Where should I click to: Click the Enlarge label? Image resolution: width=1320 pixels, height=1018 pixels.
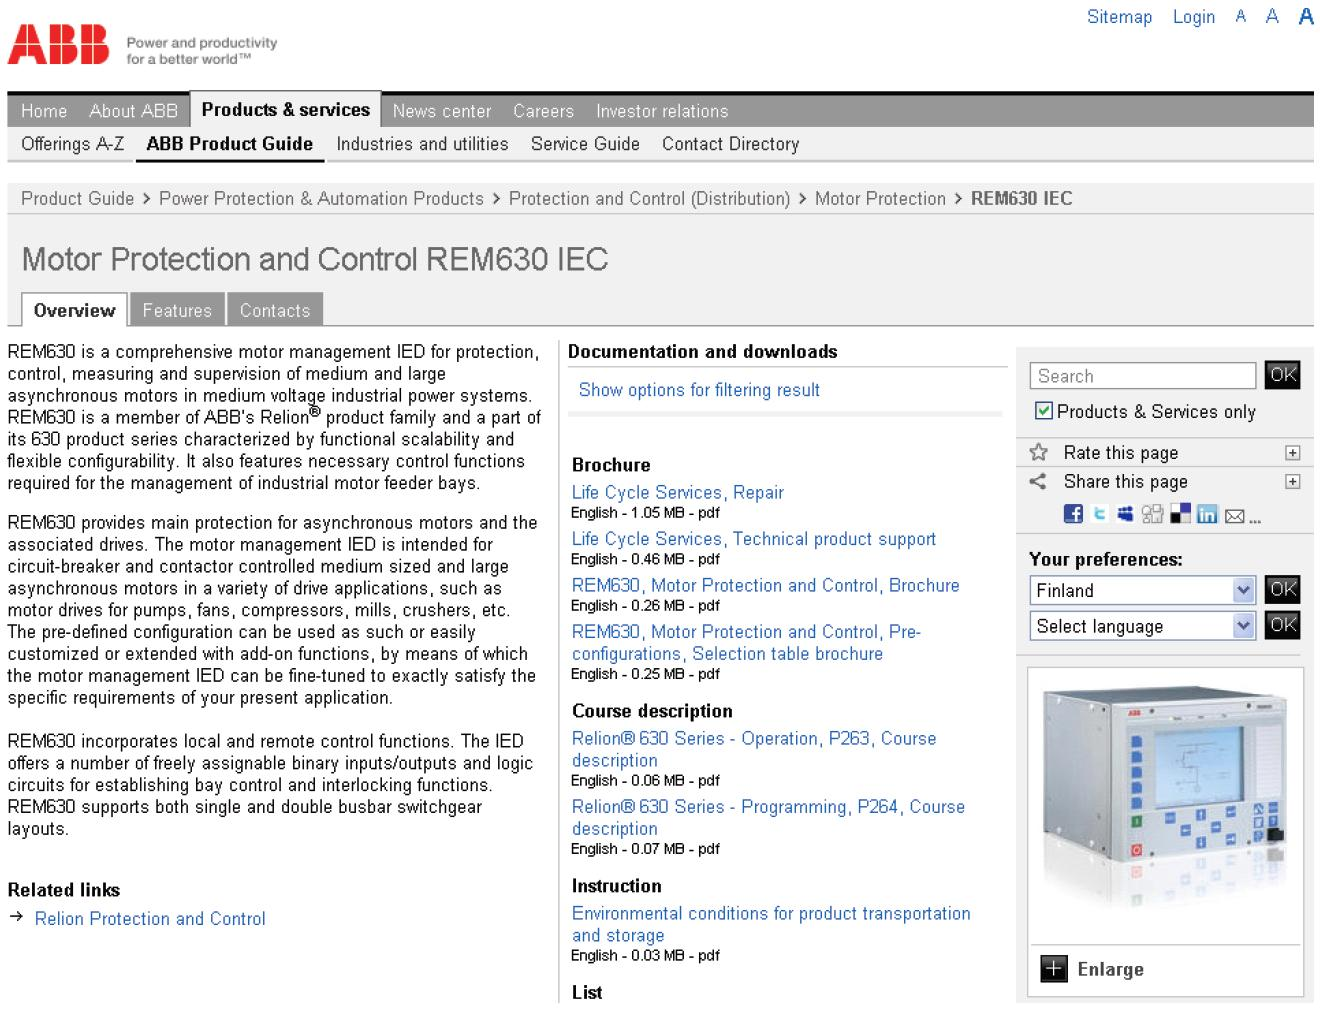(1111, 970)
